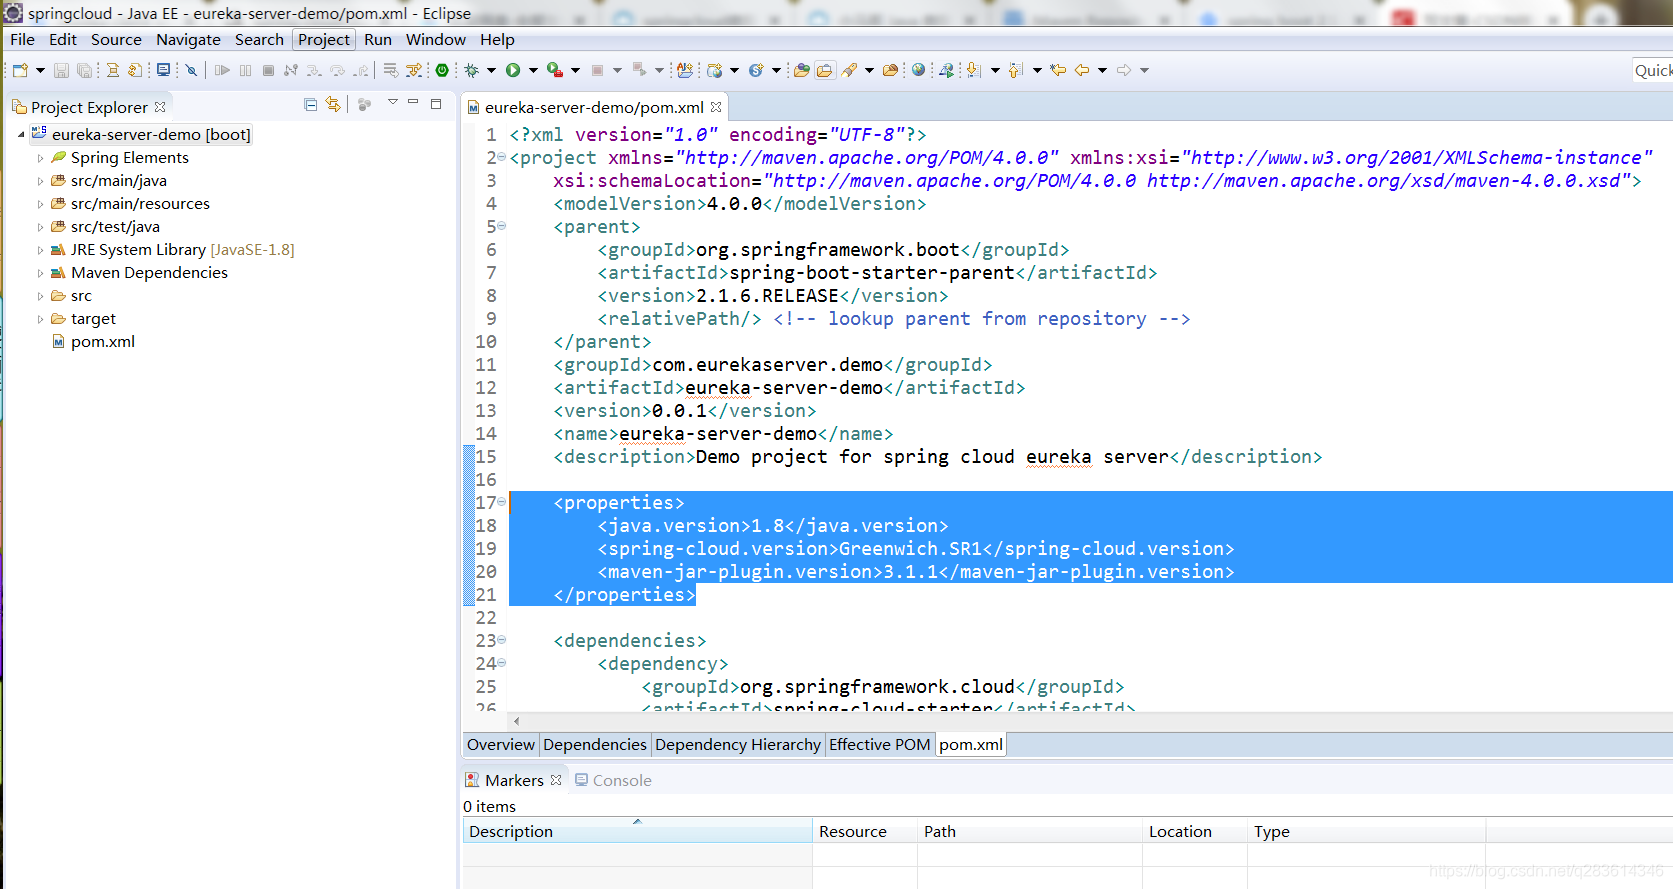Toggle Link with Editor in Project Explorer

[333, 104]
